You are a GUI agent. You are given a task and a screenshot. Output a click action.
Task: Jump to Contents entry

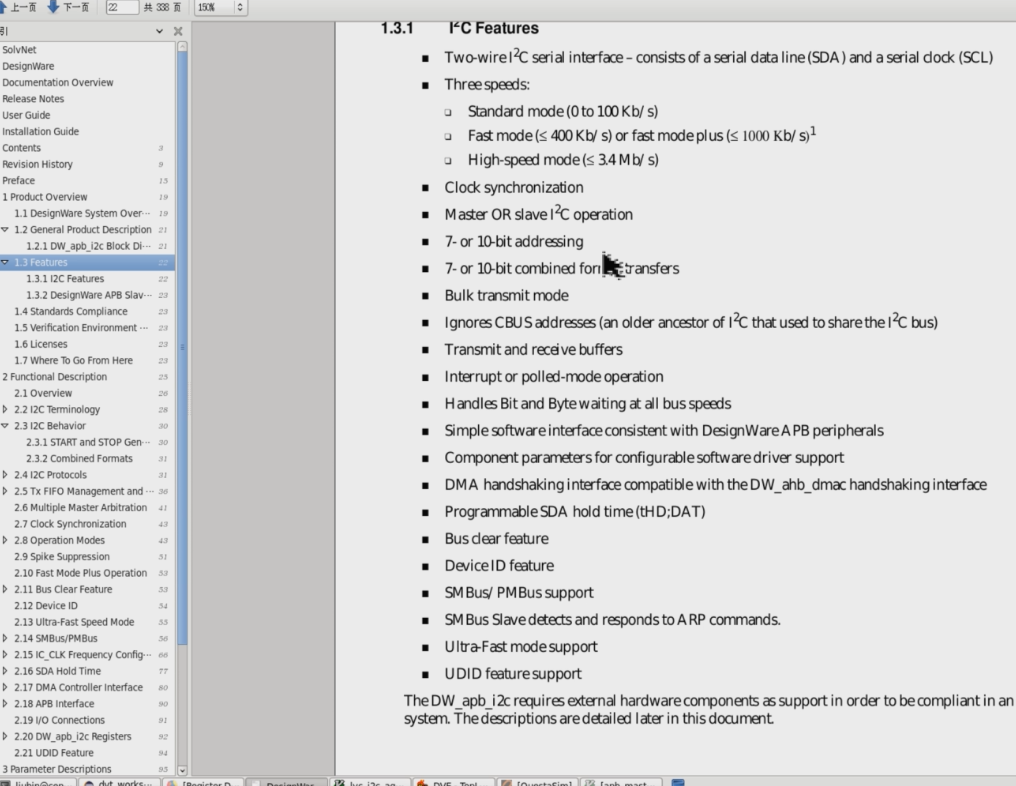(x=21, y=148)
